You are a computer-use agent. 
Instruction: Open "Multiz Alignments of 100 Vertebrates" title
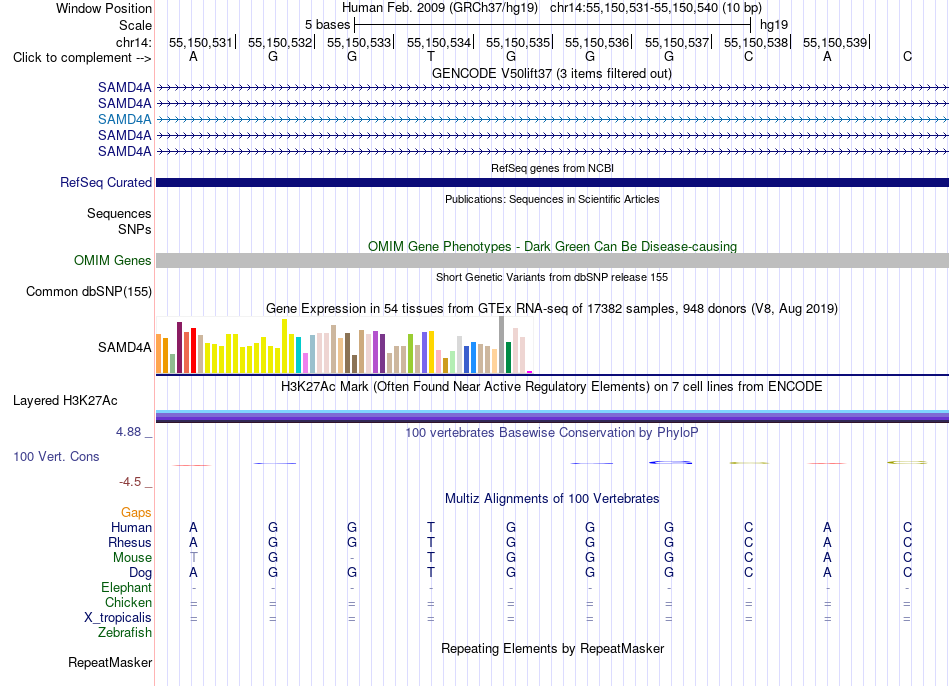click(552, 499)
